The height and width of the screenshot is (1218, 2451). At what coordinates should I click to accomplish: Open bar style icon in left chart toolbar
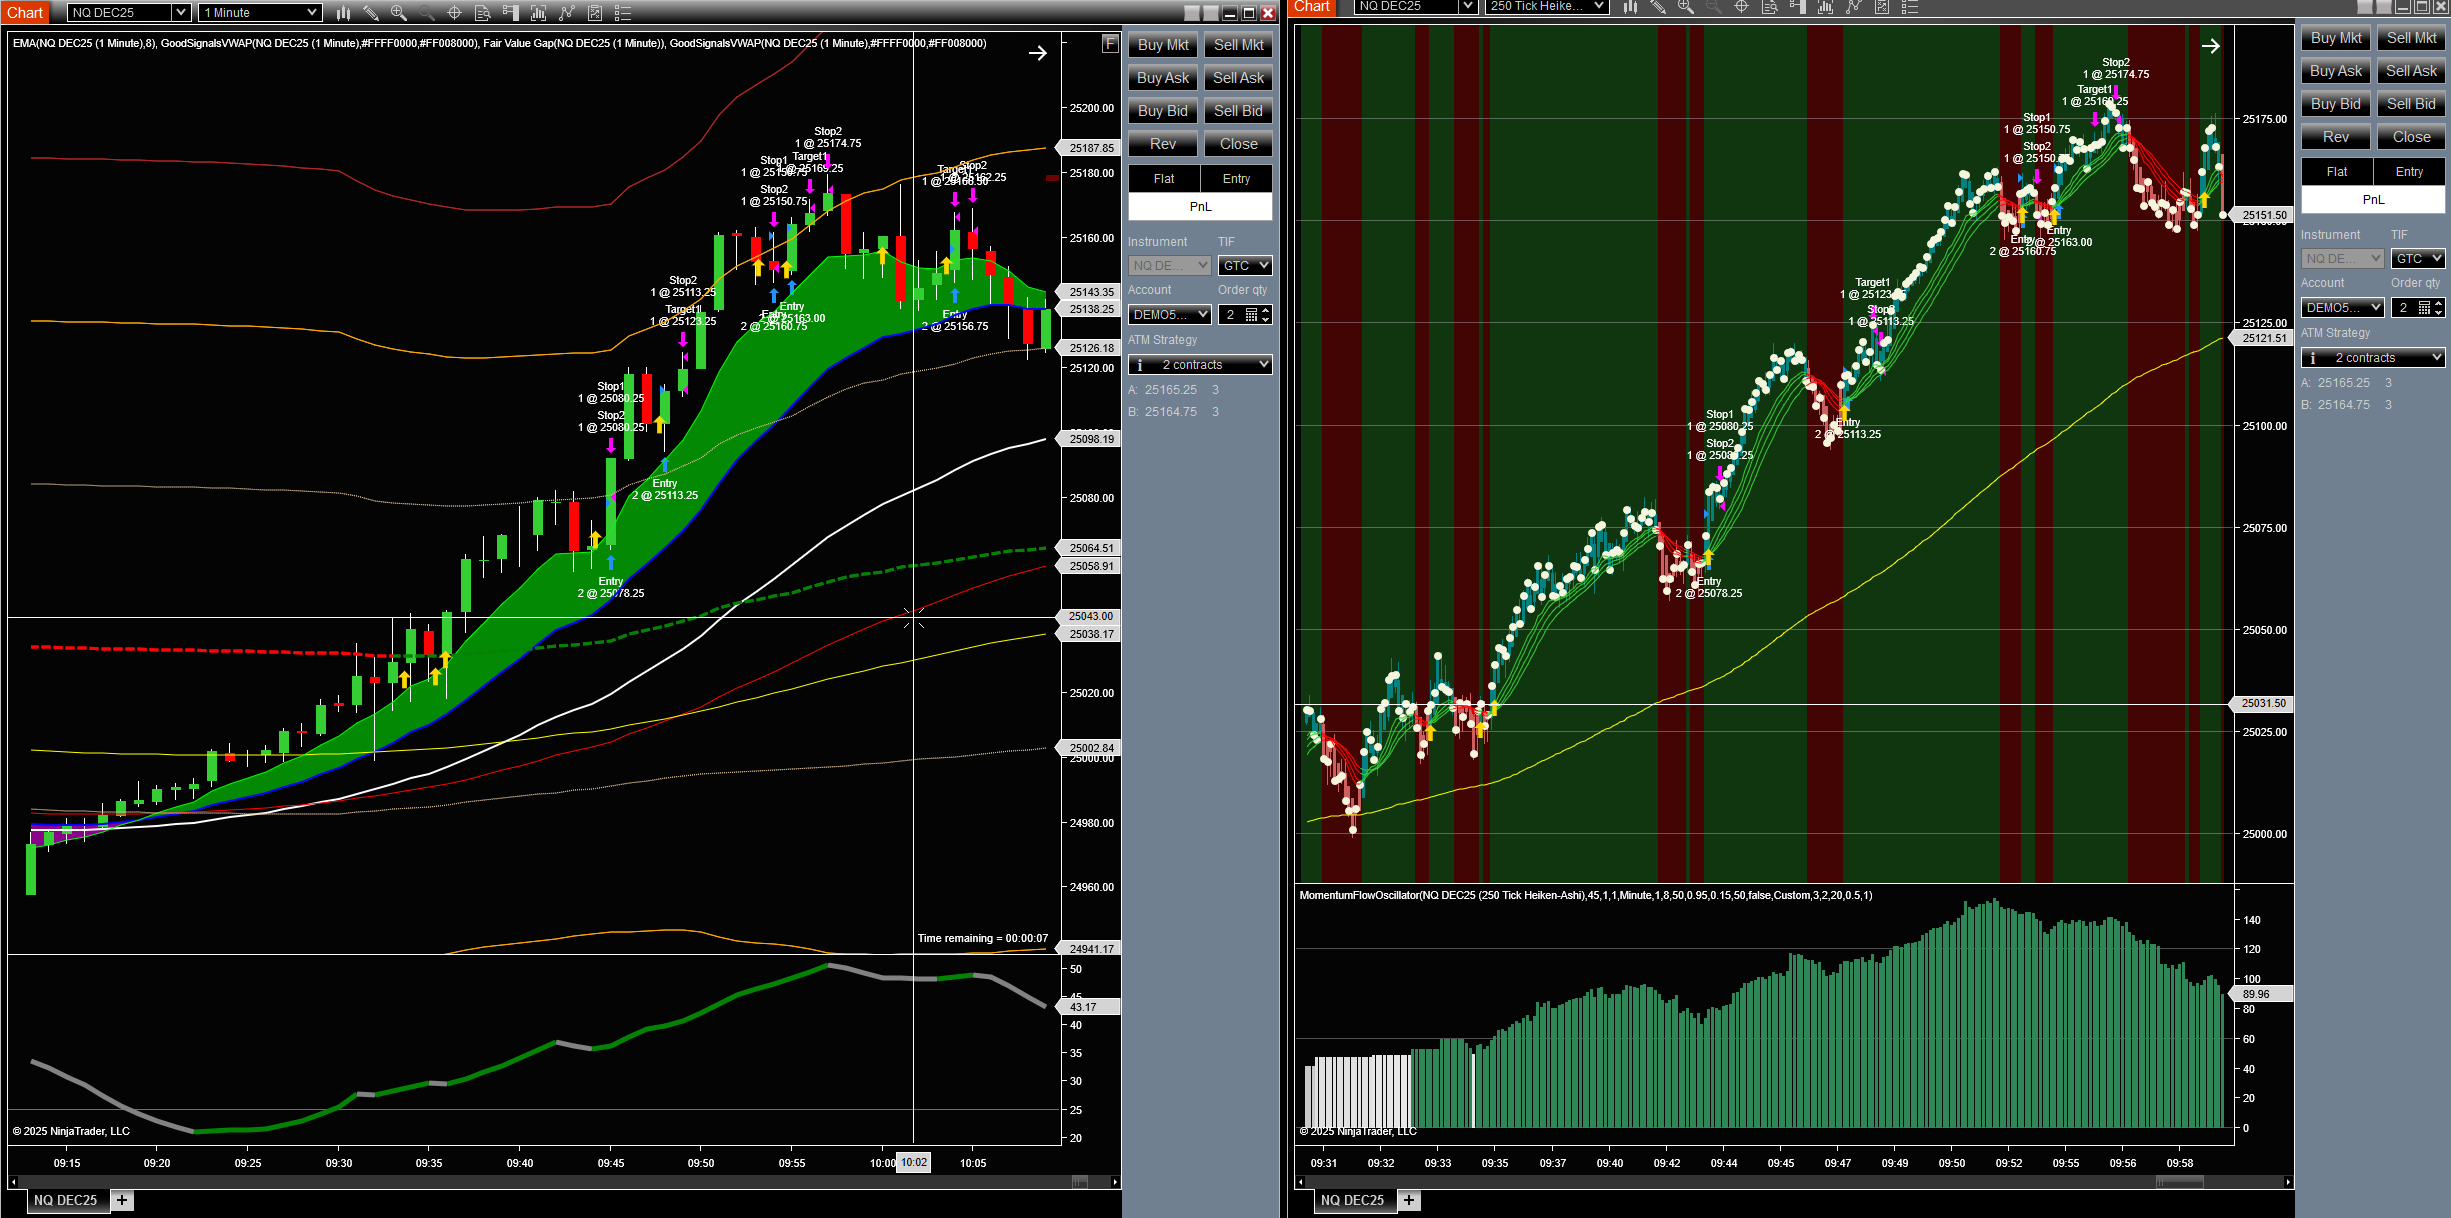click(343, 13)
